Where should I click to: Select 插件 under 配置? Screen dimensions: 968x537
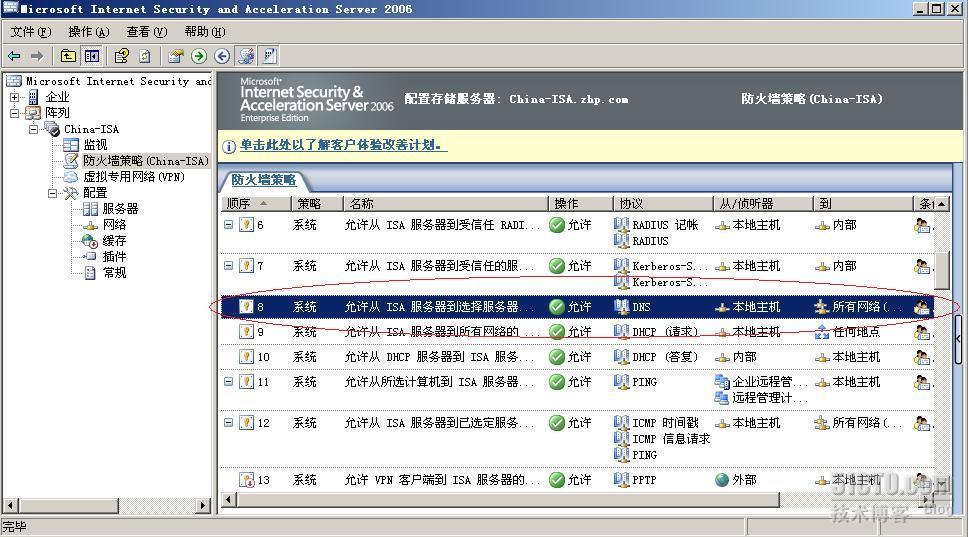(114, 257)
